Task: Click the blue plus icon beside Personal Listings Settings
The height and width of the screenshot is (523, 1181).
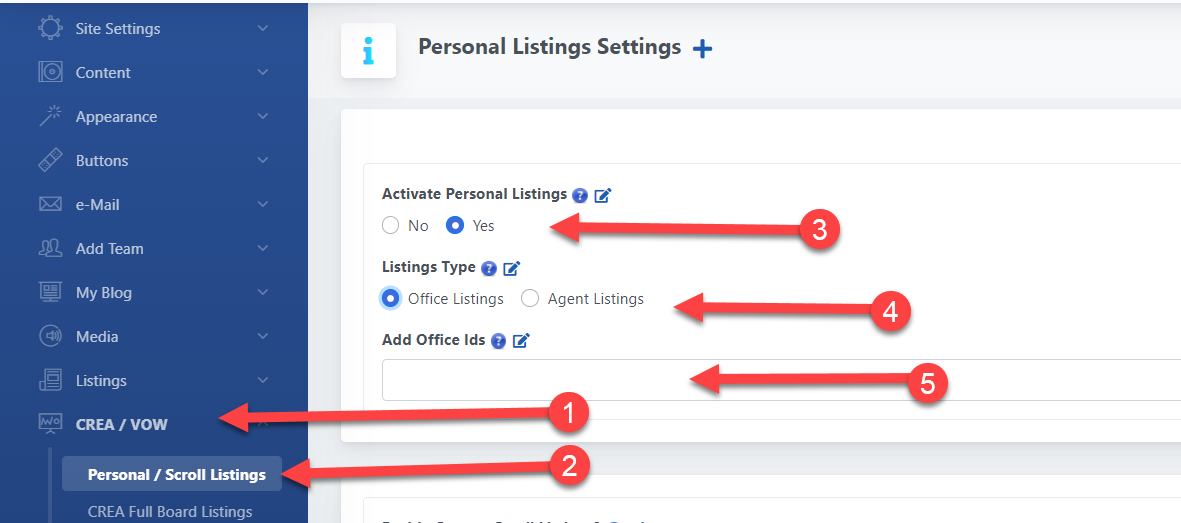Action: 703,48
